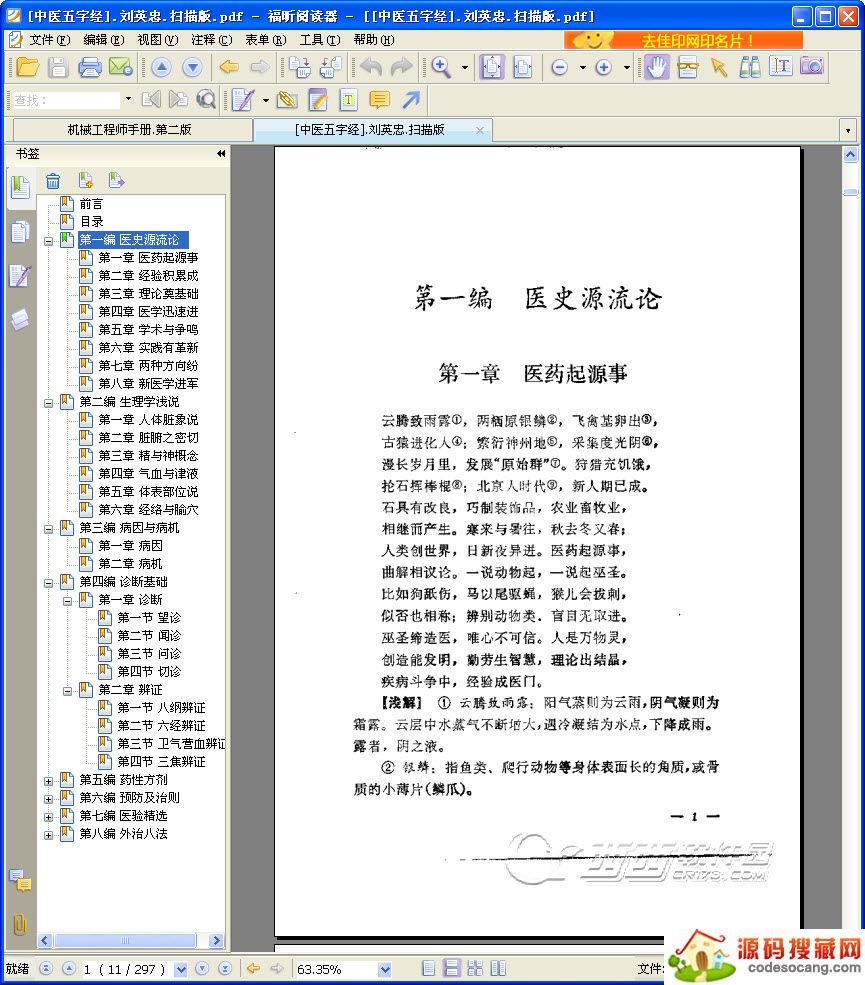Click the zoom out minus icon

coord(559,67)
